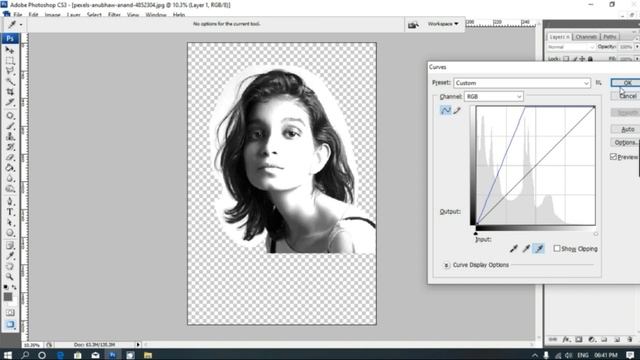Select the History Brush tool
This screenshot has height=360, width=640.
coord(10,147)
